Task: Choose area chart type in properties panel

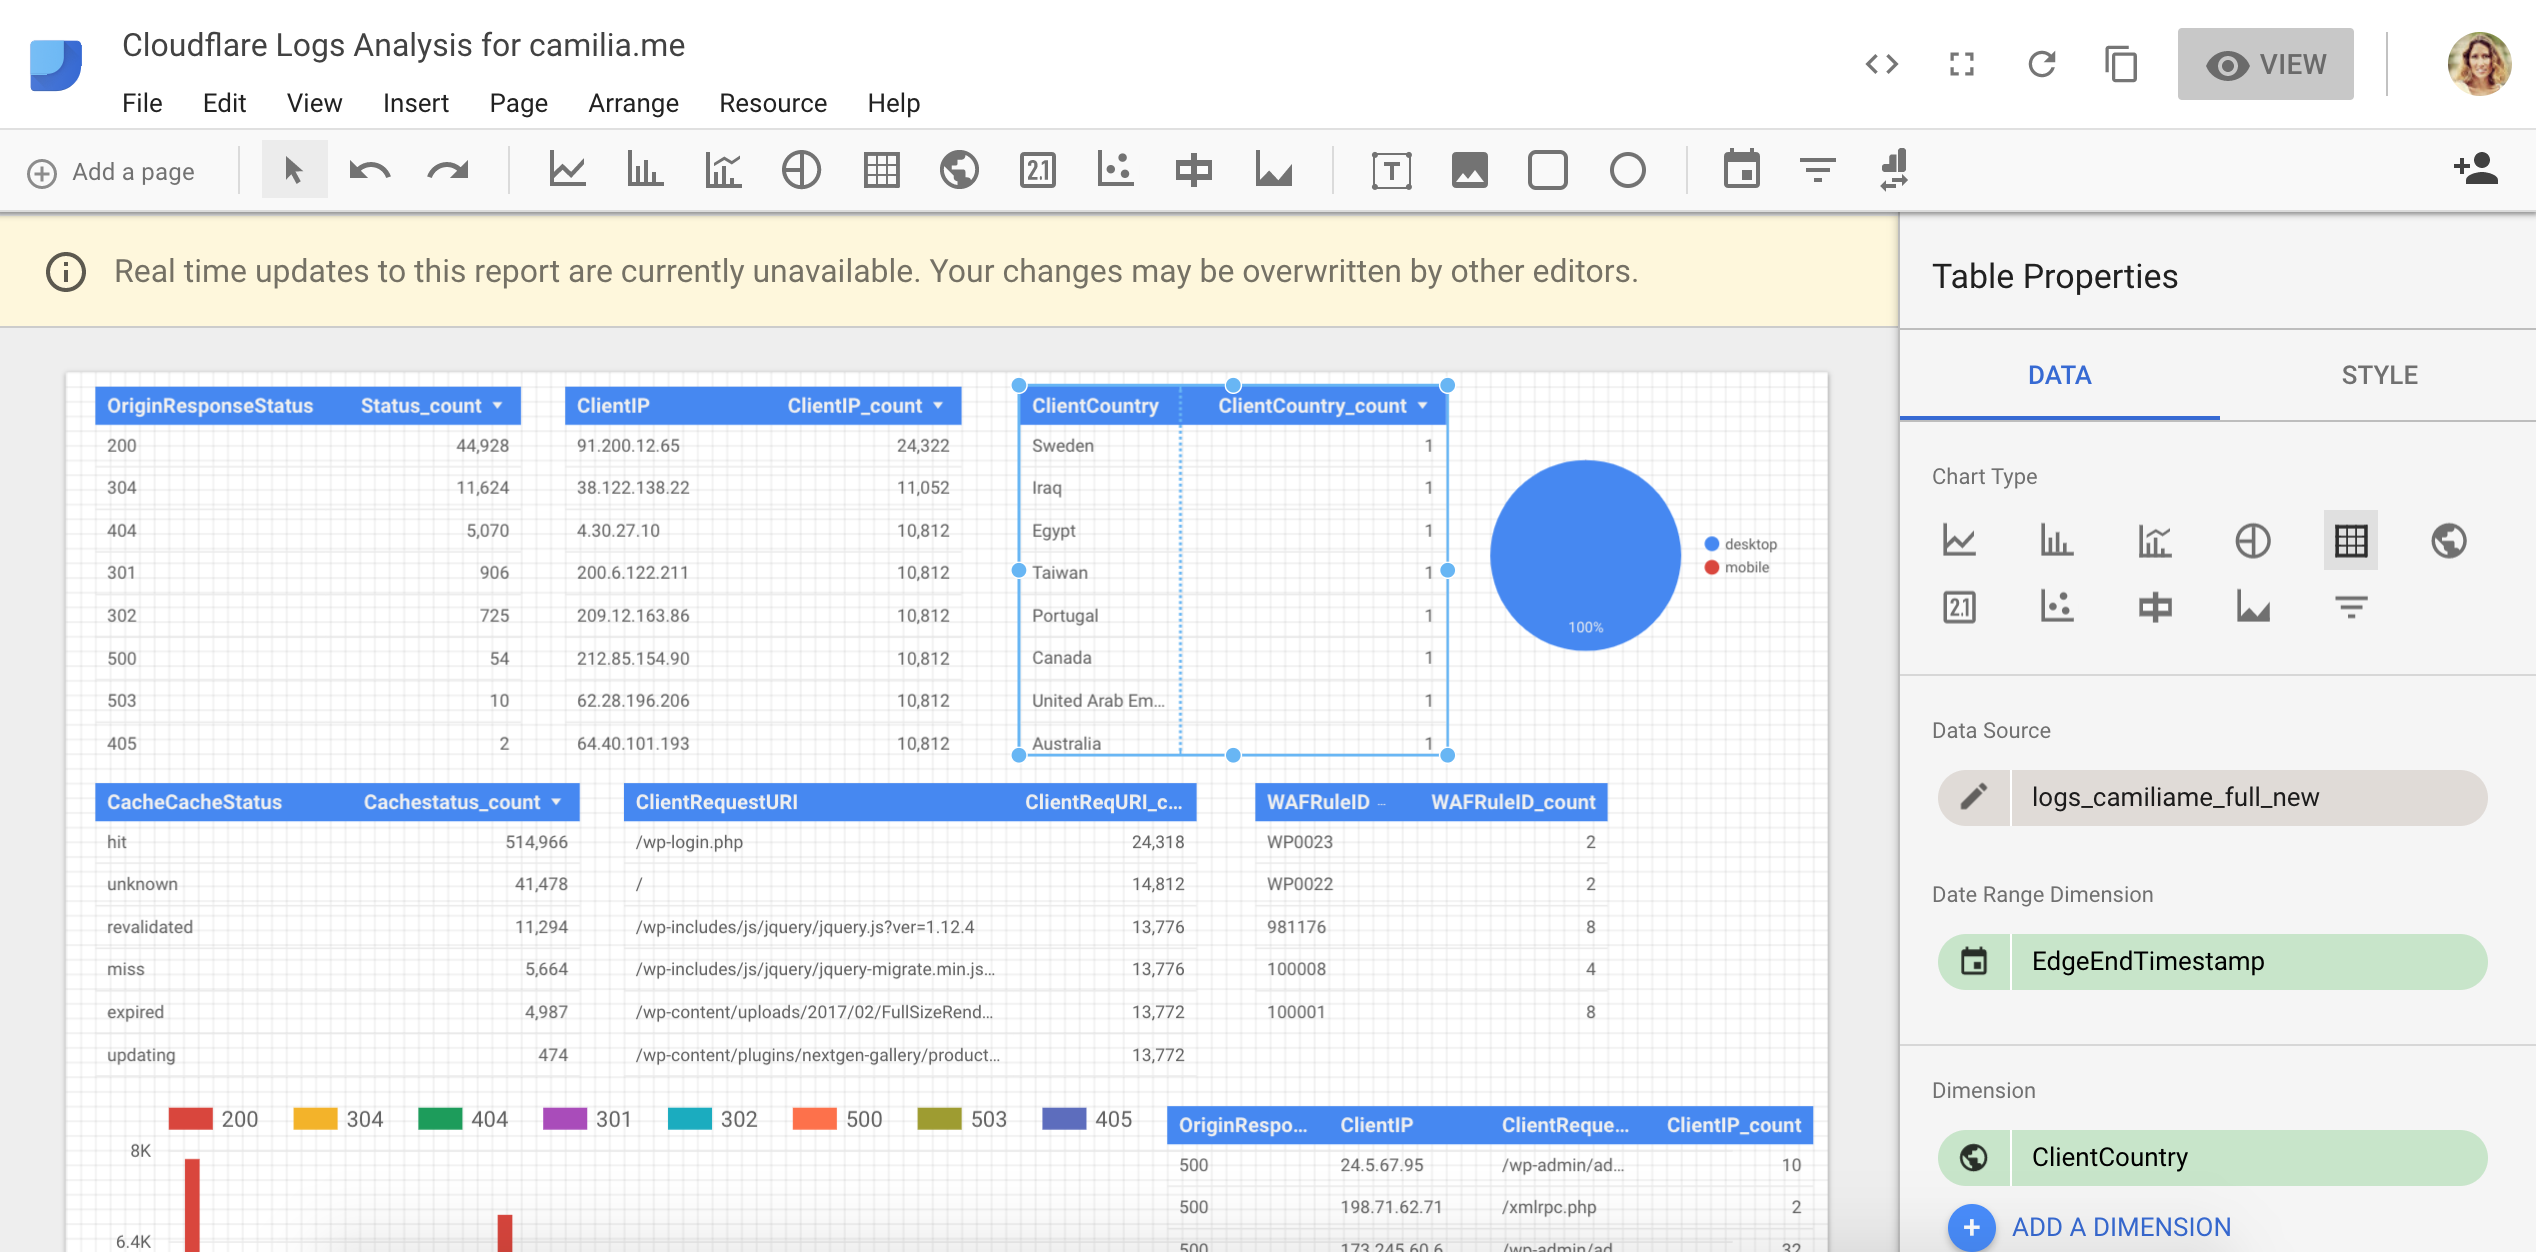Action: [x=2252, y=607]
